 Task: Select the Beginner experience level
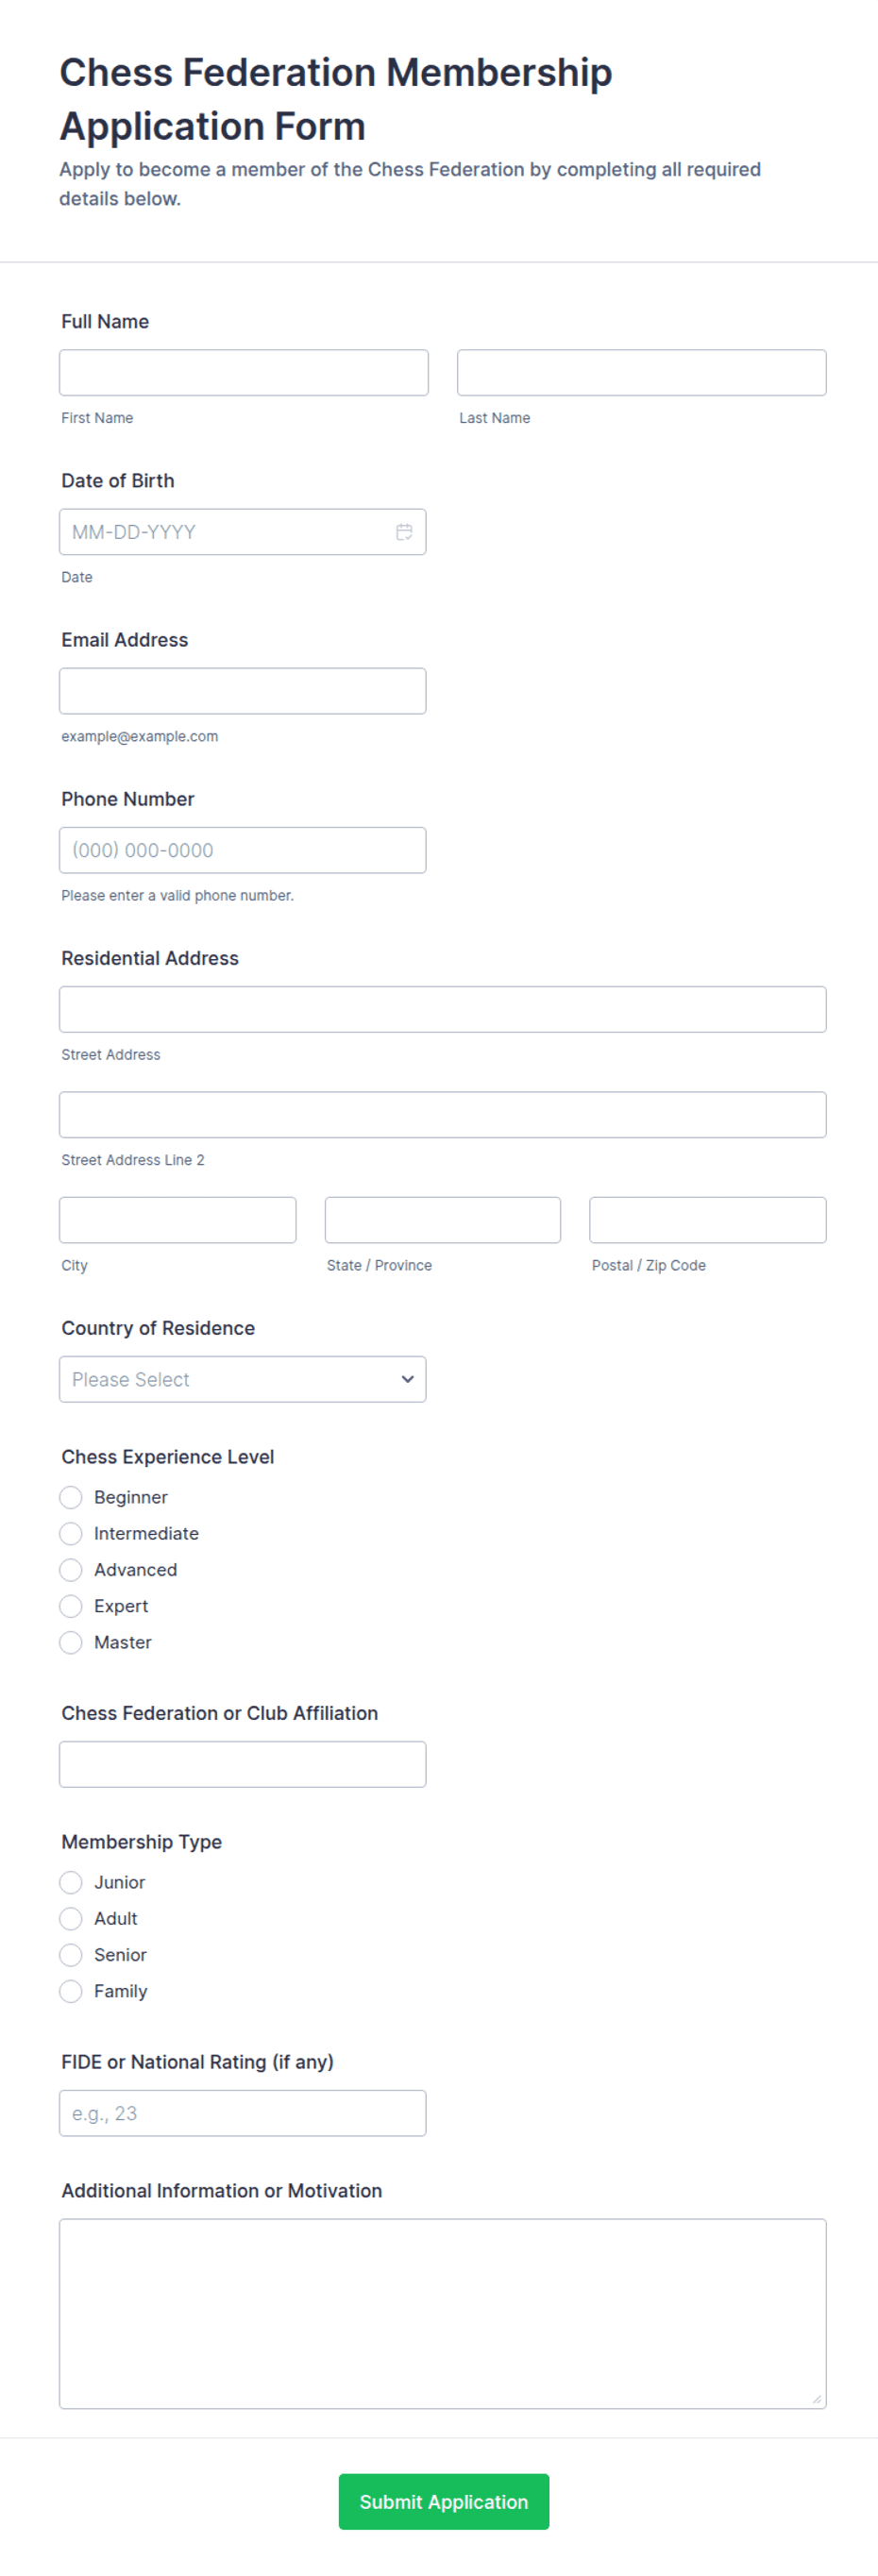click(x=71, y=1497)
